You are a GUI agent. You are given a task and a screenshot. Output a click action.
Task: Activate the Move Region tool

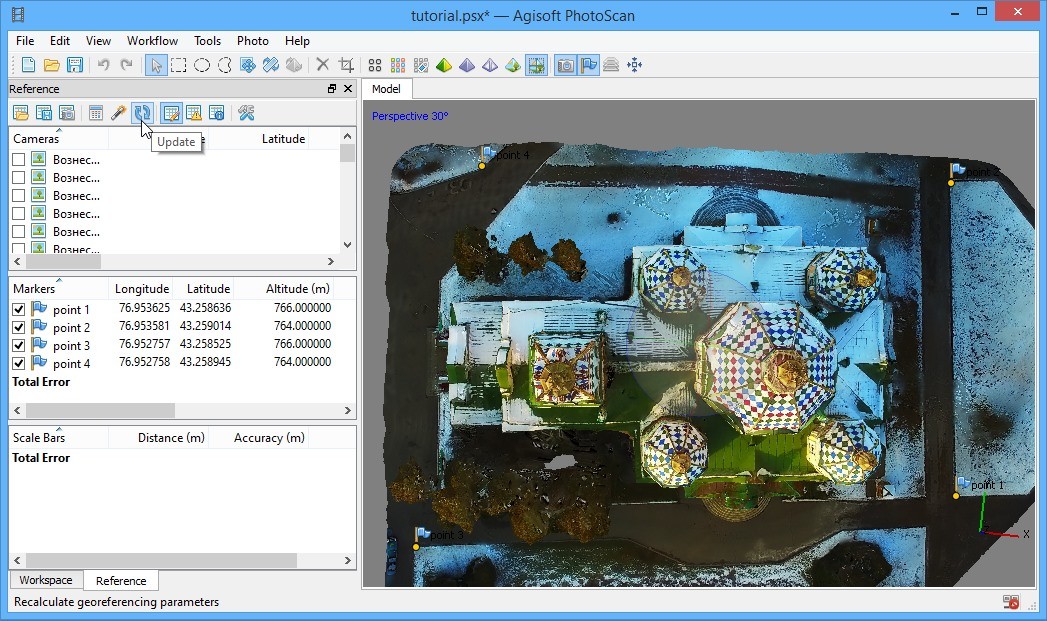pyautogui.click(x=248, y=65)
